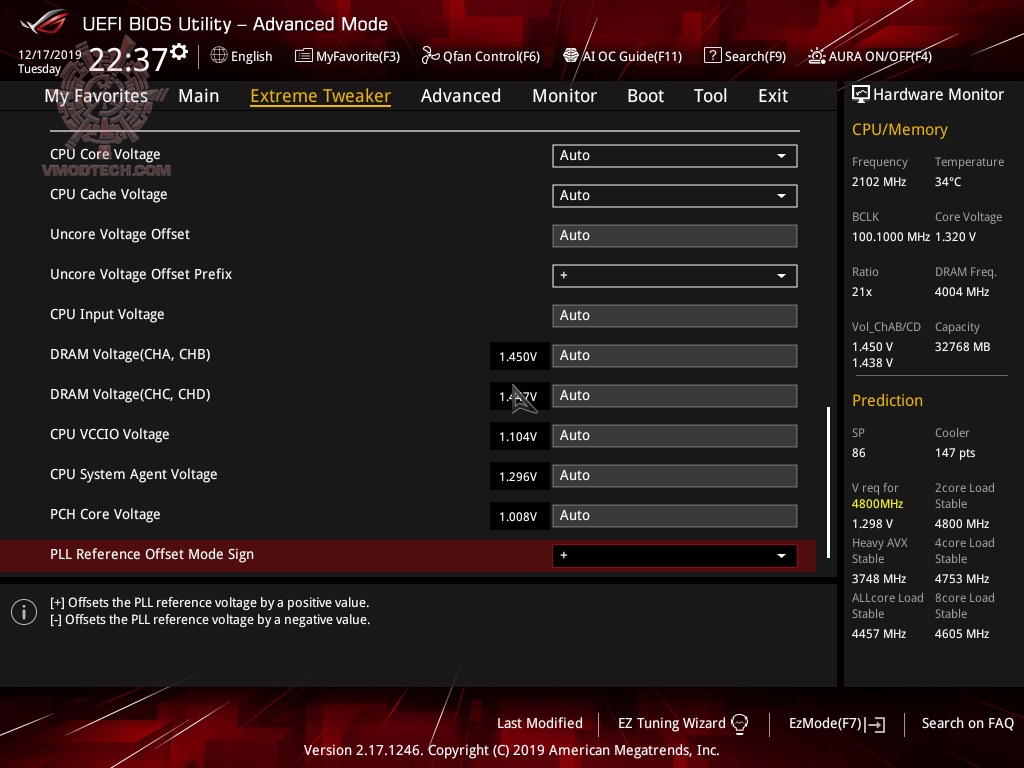Click the globe language icon
This screenshot has height=768, width=1024.
pos(219,56)
